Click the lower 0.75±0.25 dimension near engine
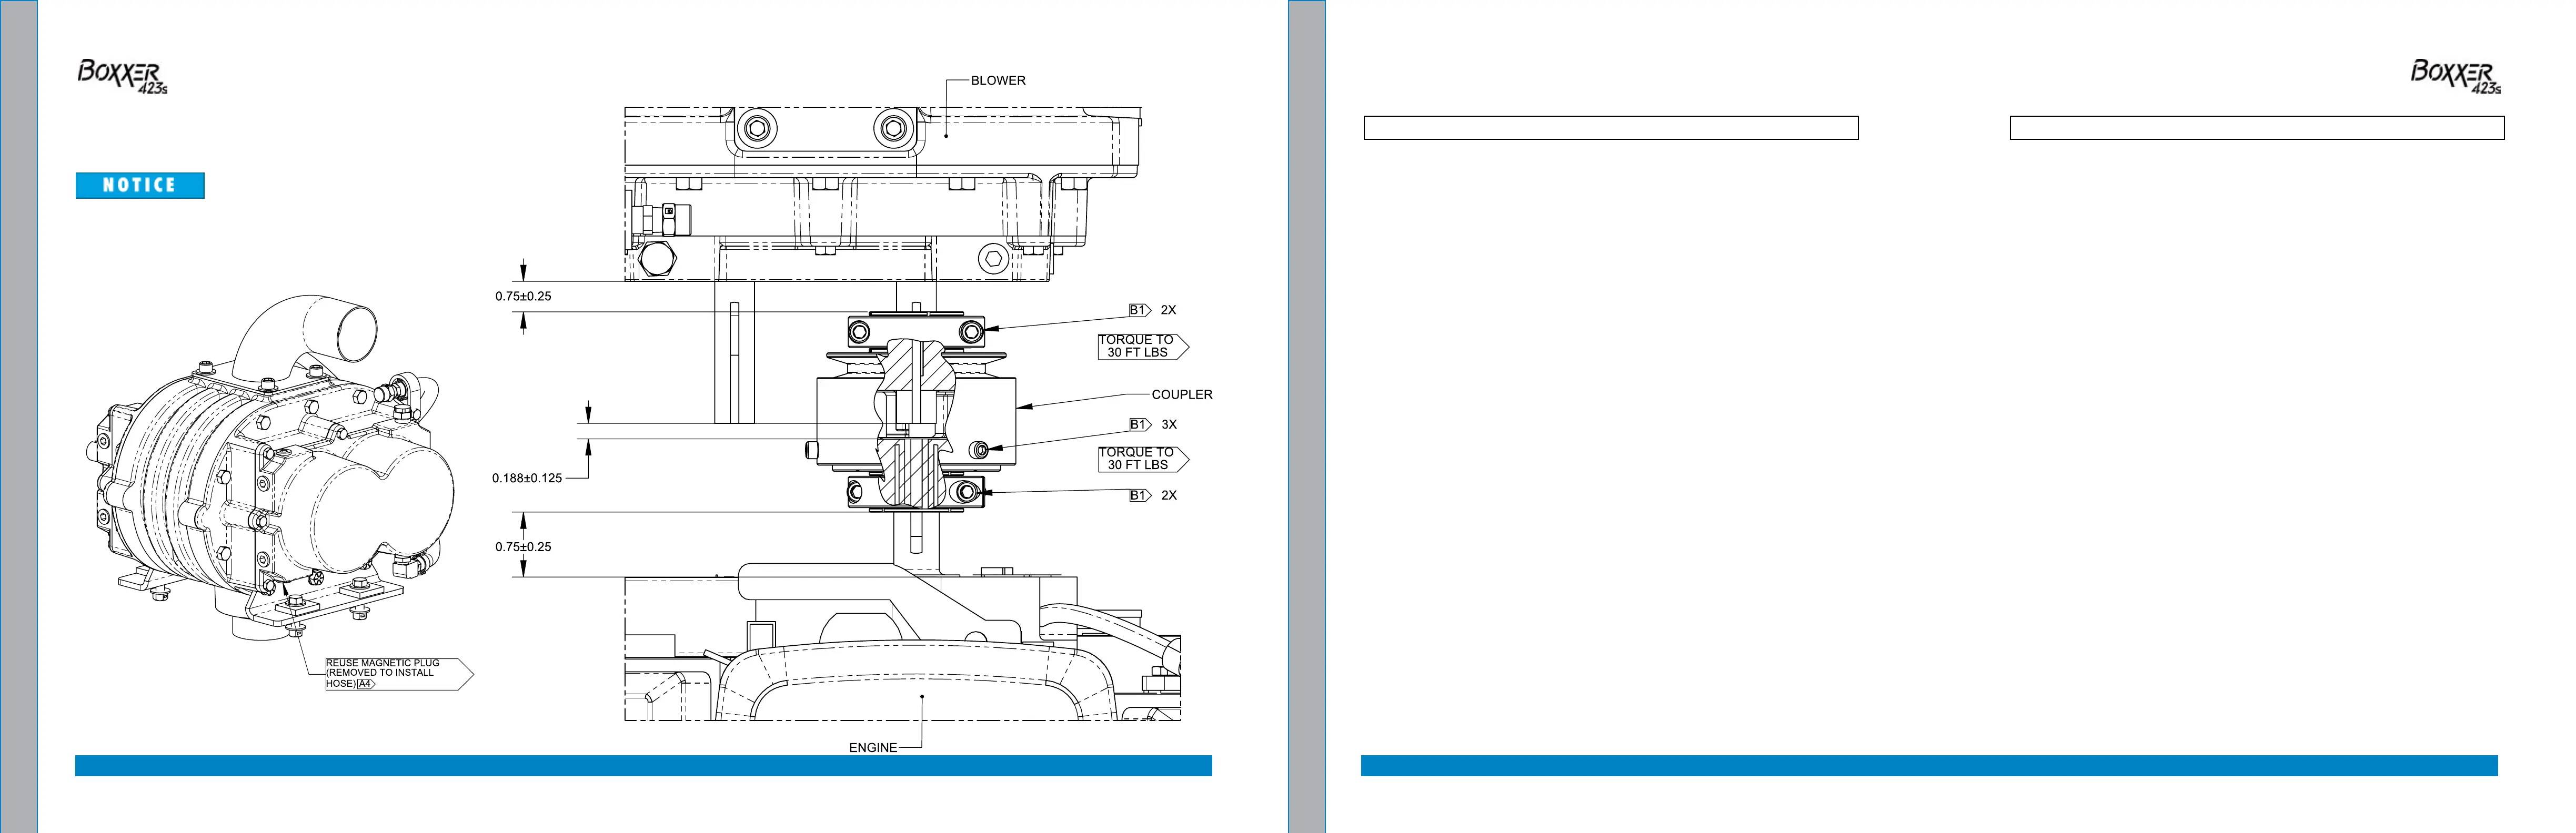The width and height of the screenshot is (2576, 833). pyautogui.click(x=523, y=547)
